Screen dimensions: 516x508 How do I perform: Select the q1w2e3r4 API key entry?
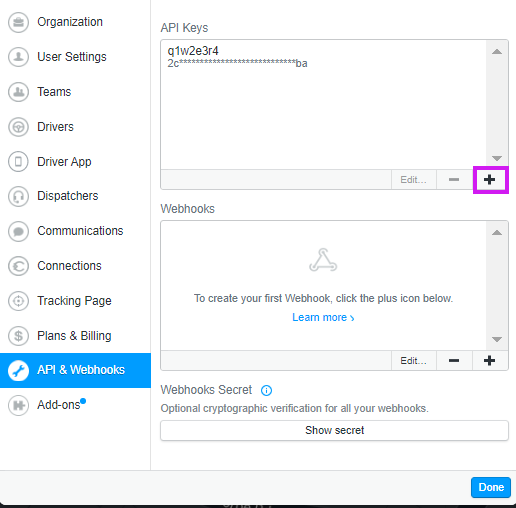tap(323, 57)
